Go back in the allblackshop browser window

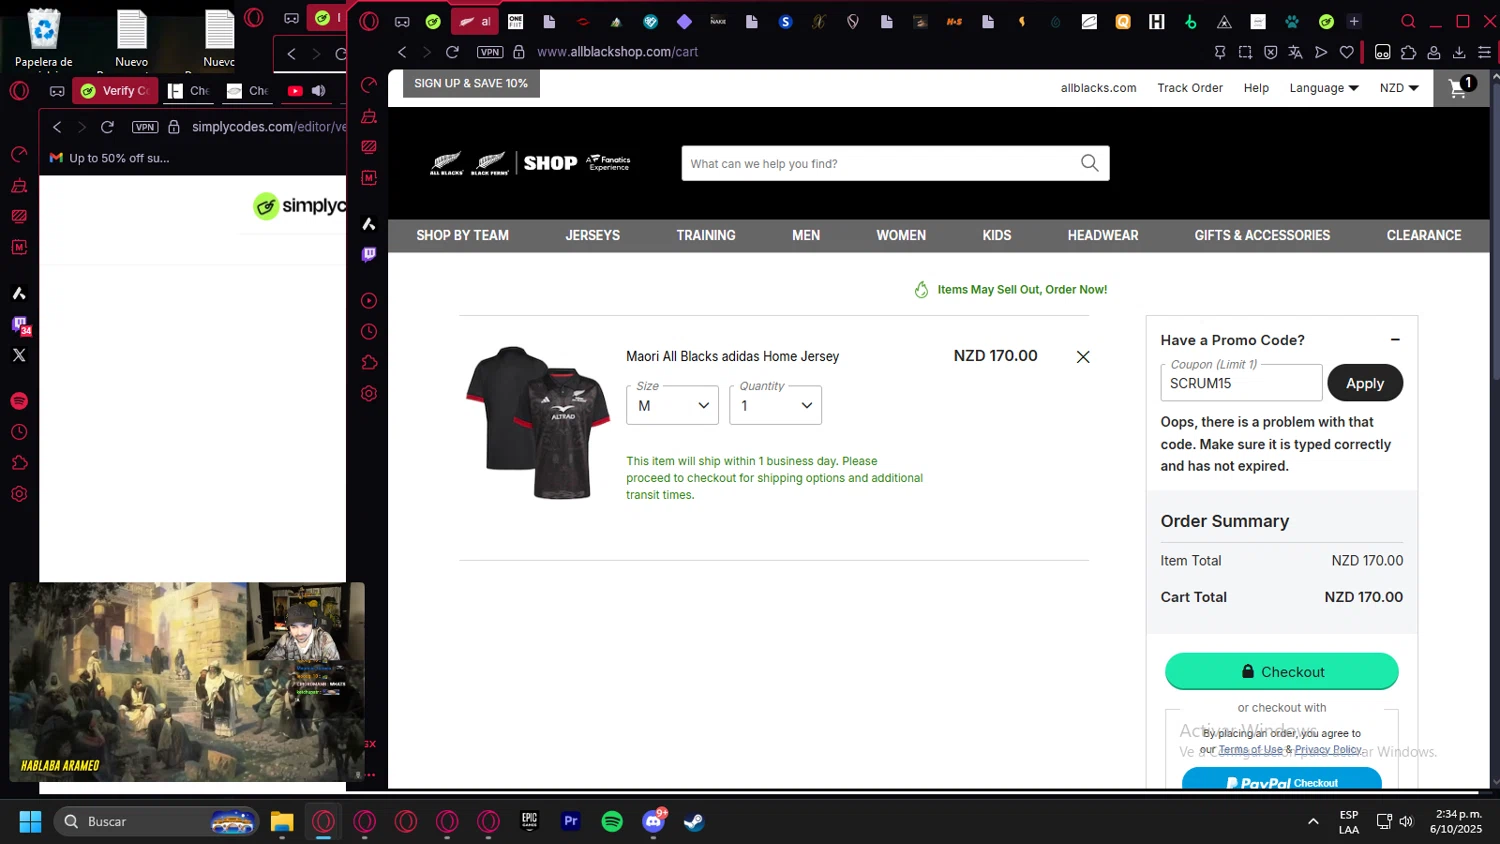click(402, 52)
